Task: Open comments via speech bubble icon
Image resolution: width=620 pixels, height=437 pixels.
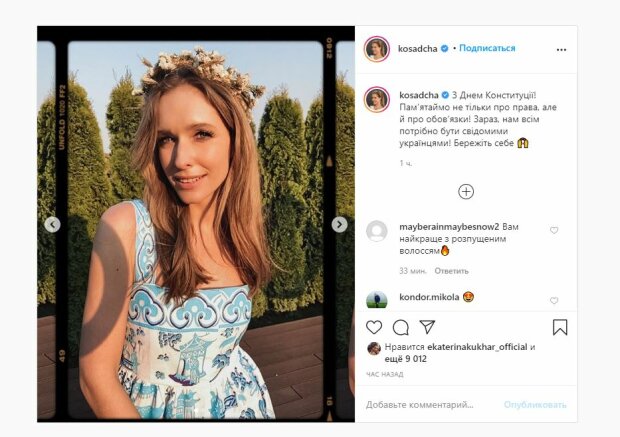Action: (401, 327)
